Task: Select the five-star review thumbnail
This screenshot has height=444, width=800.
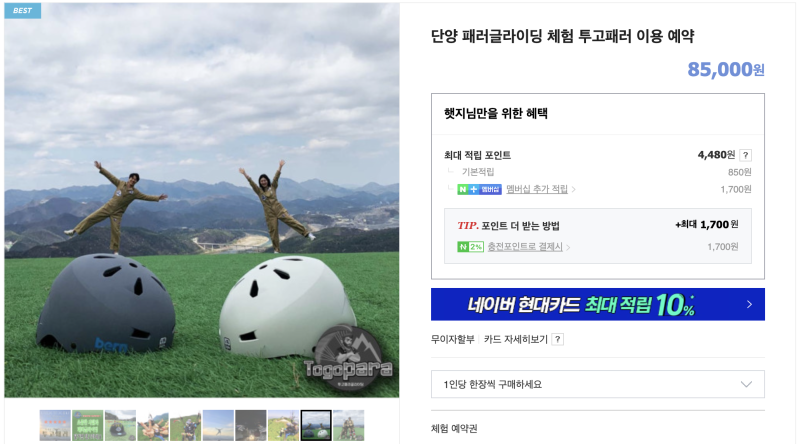Action: point(55,425)
